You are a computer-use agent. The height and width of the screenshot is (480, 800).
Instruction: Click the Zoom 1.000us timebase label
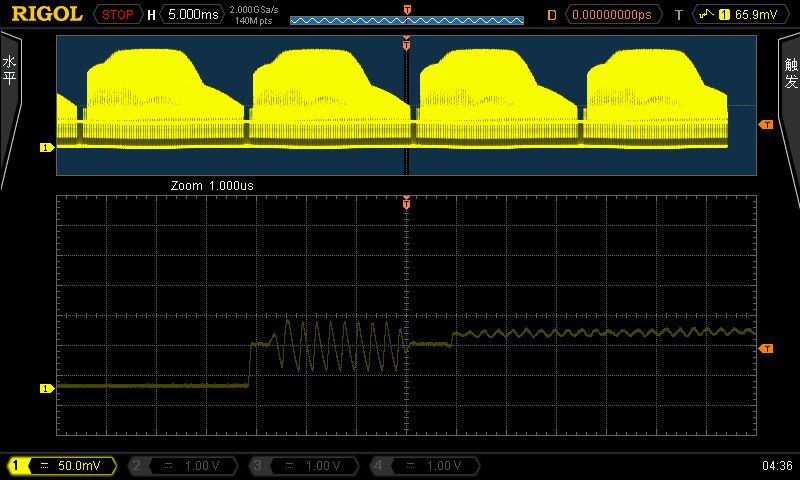coord(216,186)
